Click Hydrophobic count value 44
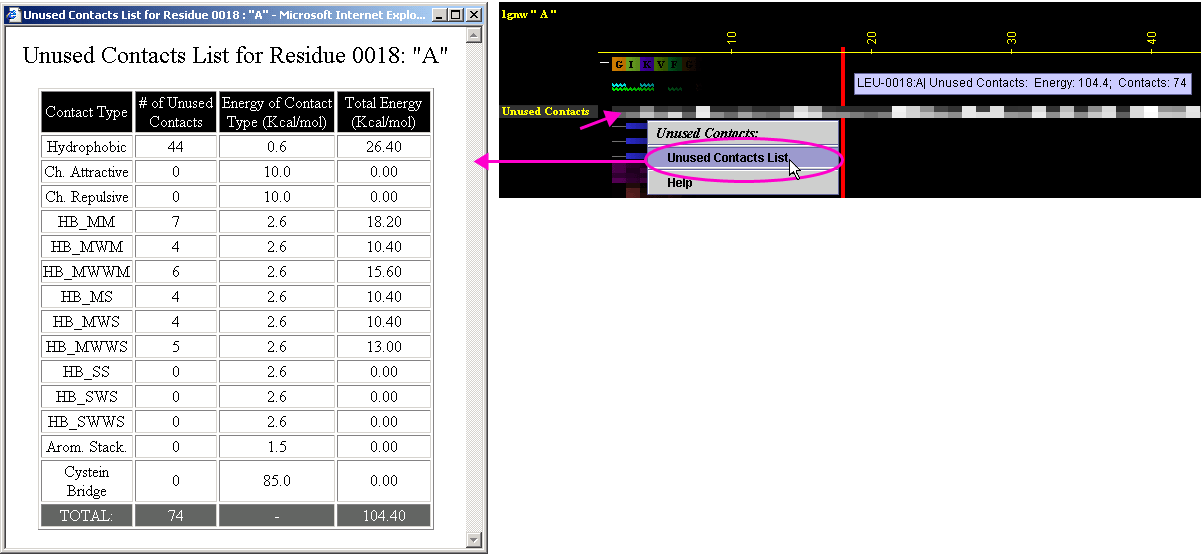Screen dimensions: 1204x556 [175, 147]
